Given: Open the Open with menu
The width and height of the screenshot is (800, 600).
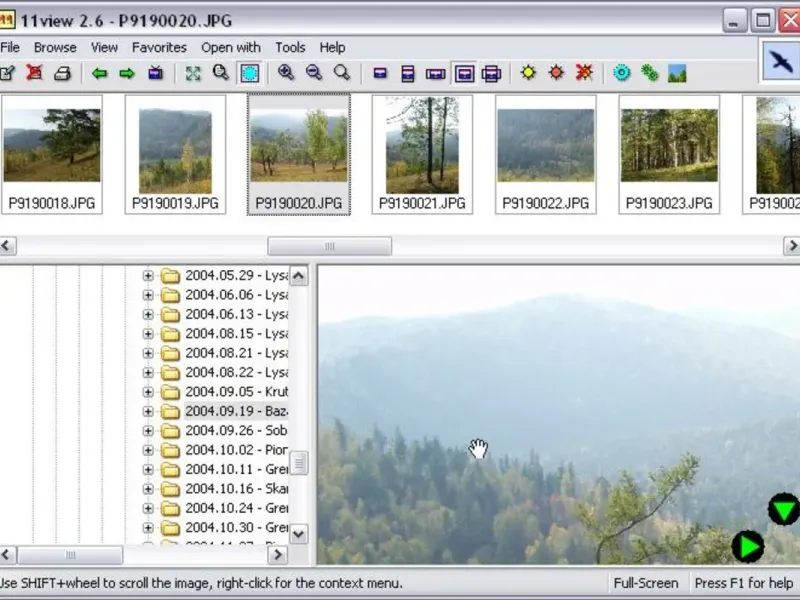Looking at the screenshot, I should click(x=231, y=47).
